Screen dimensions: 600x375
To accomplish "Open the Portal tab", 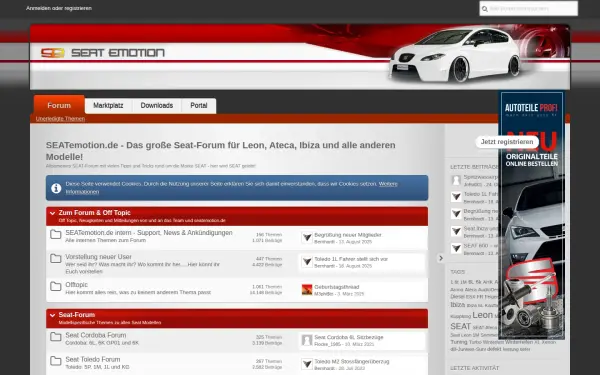I will (199, 106).
